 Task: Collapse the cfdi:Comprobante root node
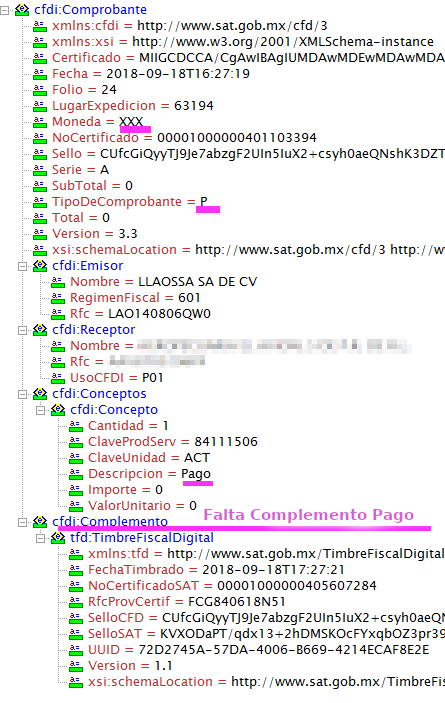point(4,10)
